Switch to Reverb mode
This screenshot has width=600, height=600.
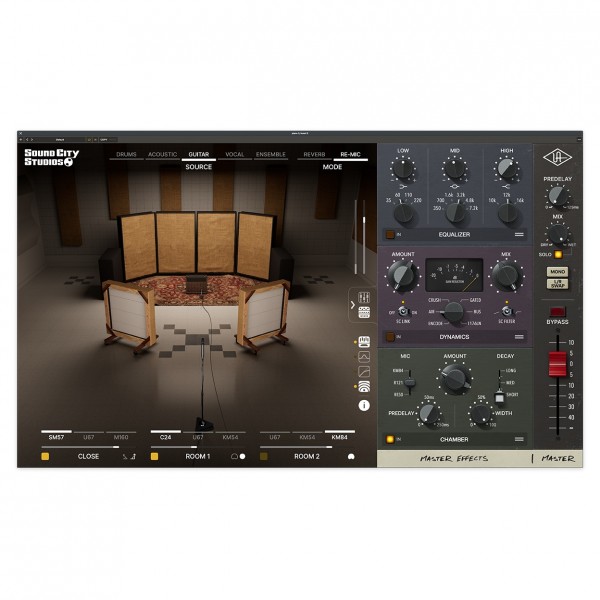click(x=314, y=155)
